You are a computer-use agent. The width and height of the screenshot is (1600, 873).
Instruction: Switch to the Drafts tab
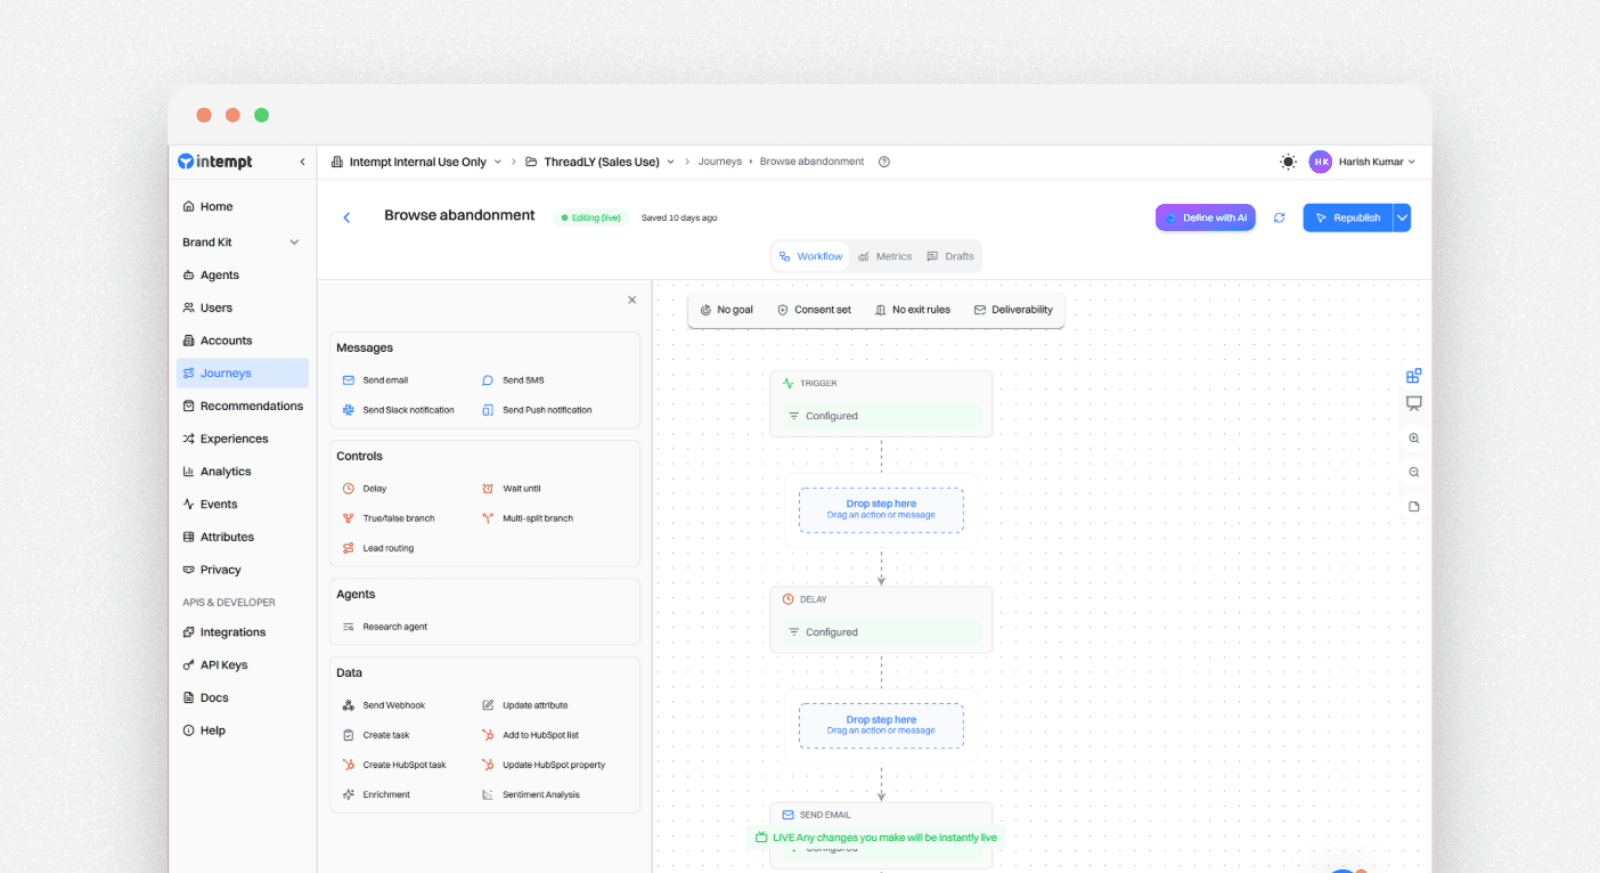[x=951, y=257]
